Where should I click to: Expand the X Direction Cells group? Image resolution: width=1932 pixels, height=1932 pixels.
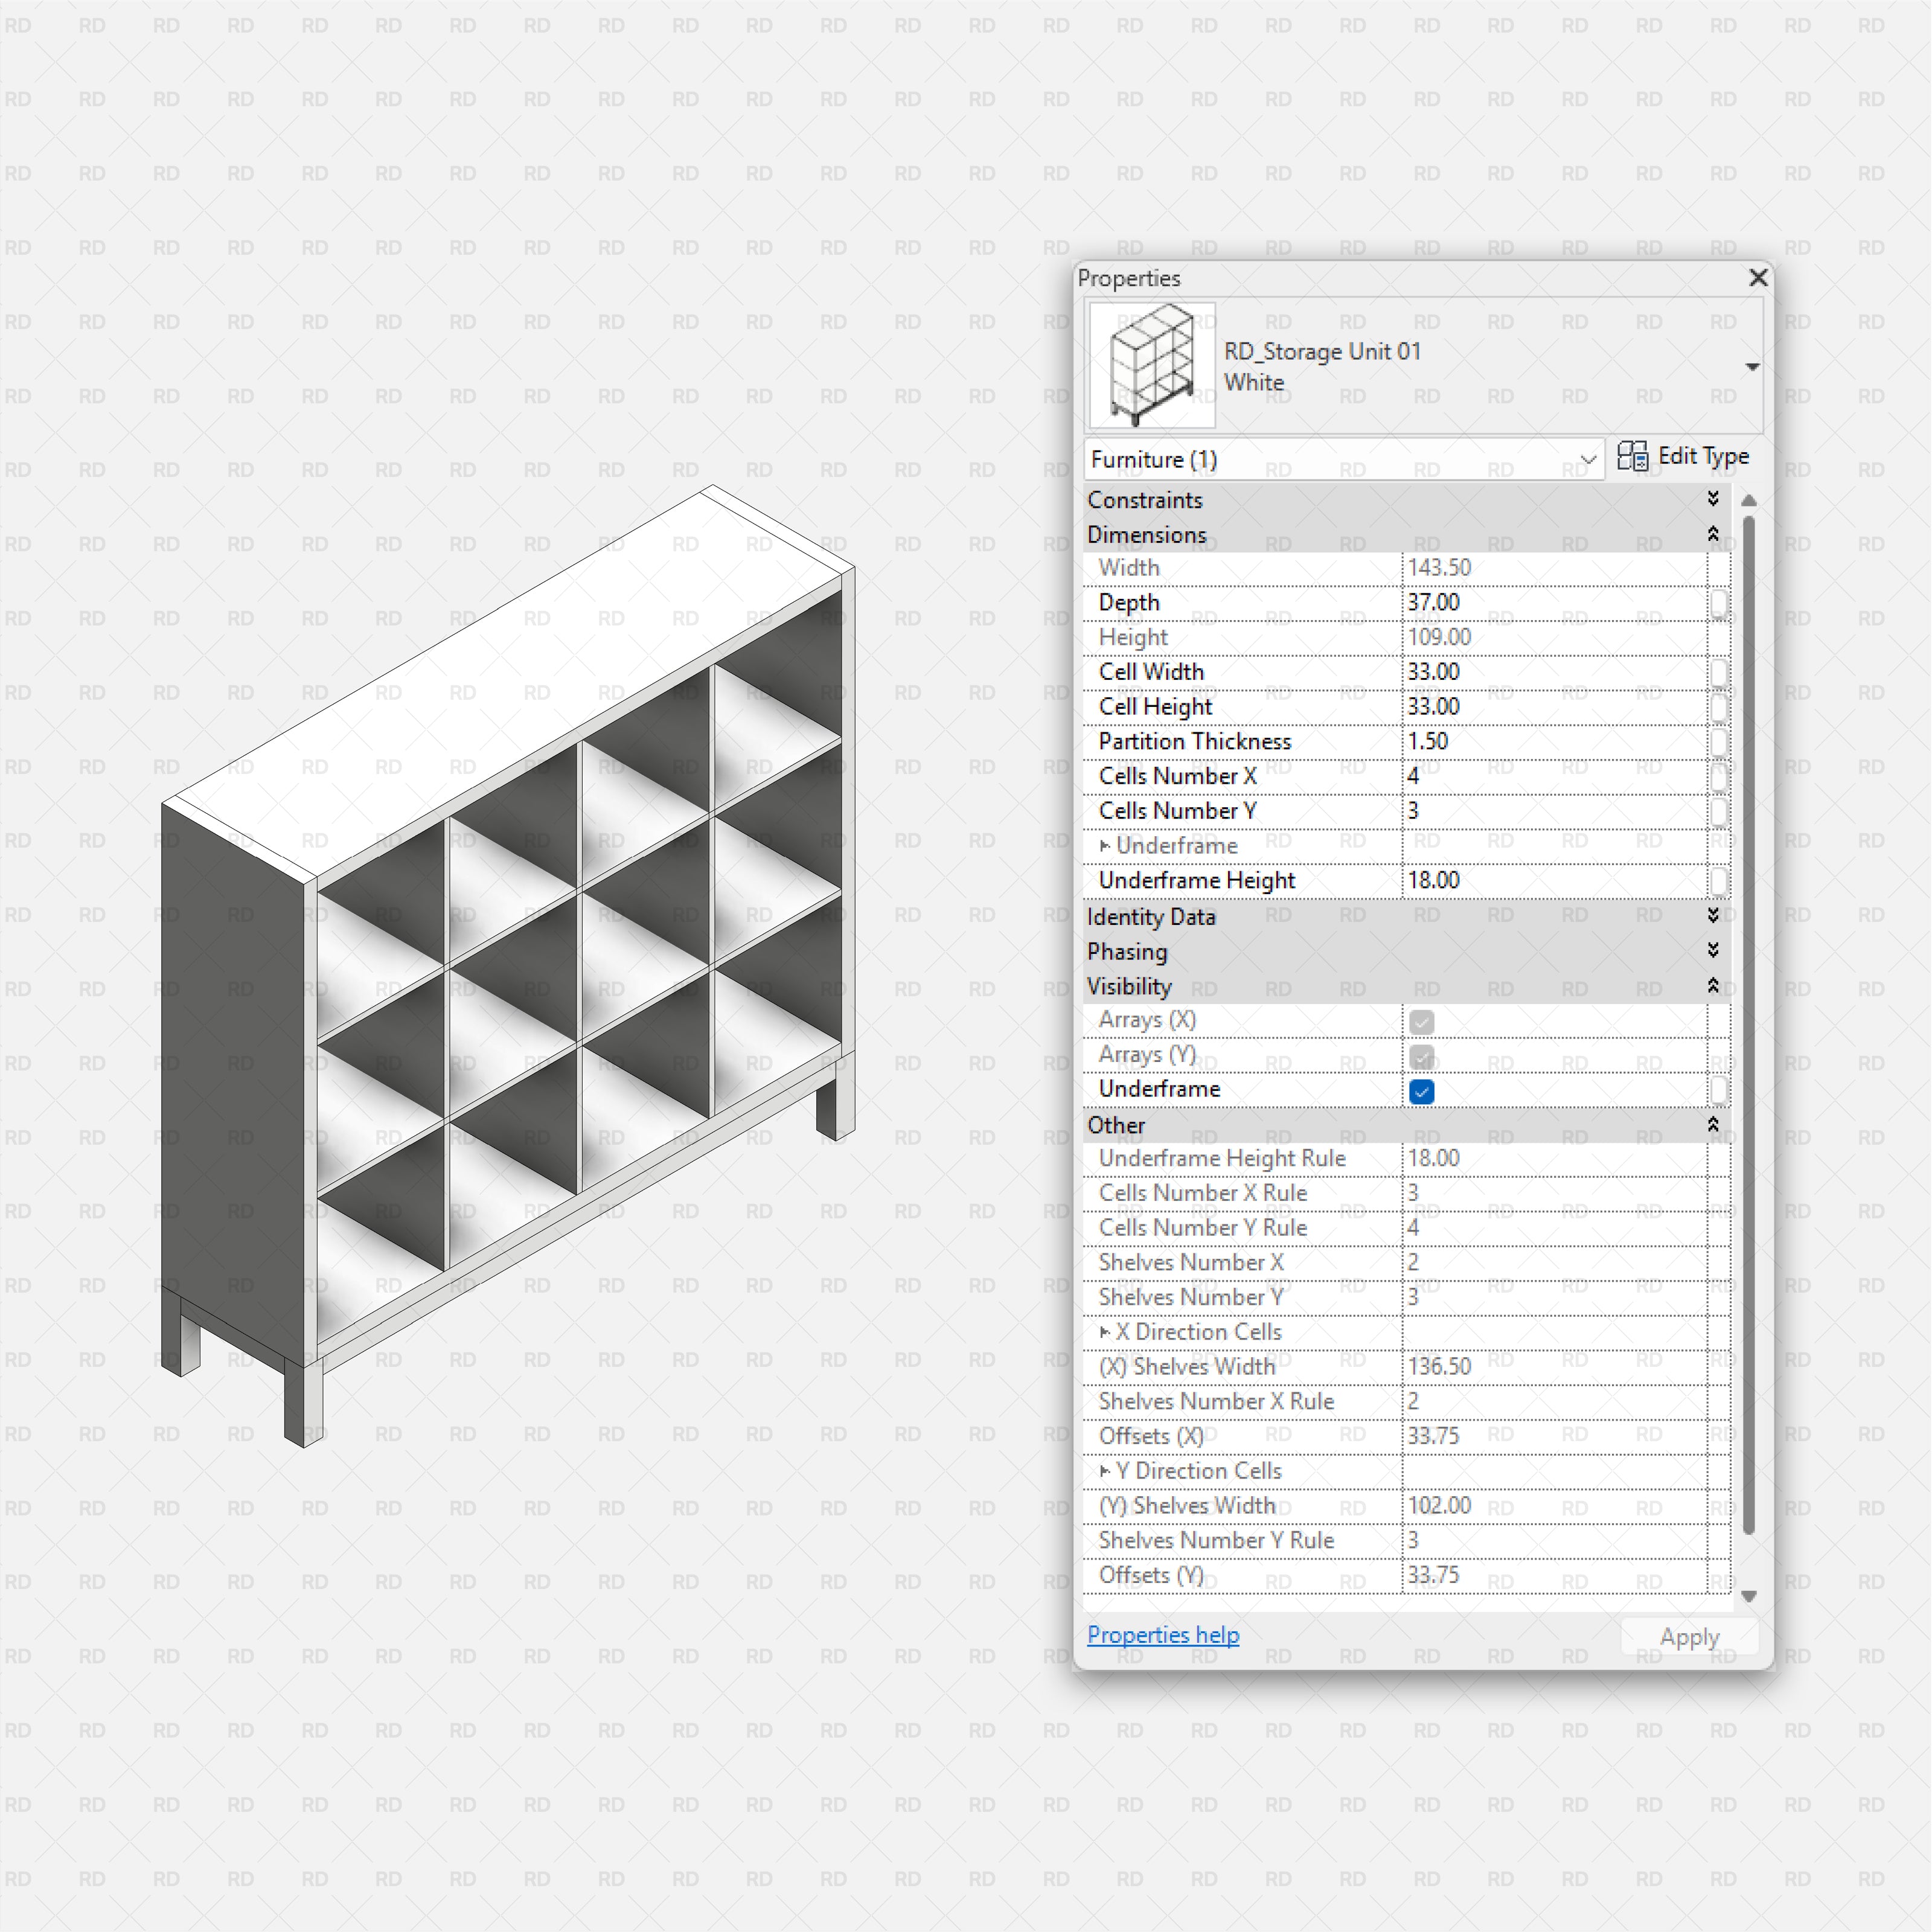point(1105,1332)
